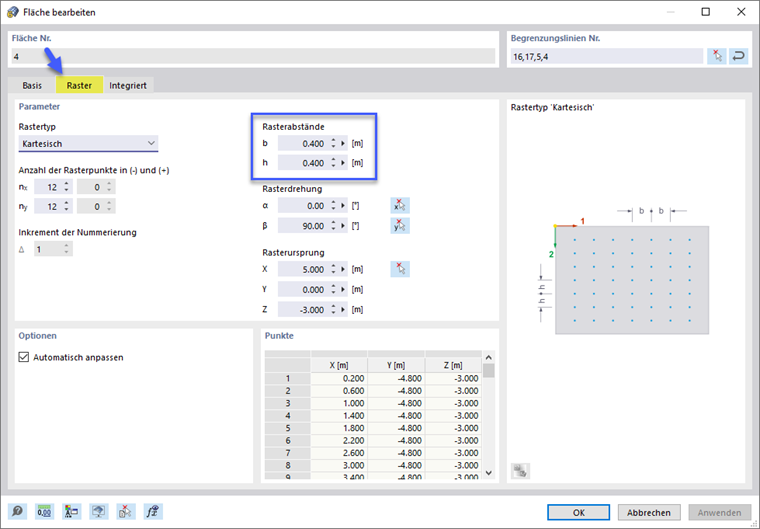Open arrow menu for spacing b

click(x=343, y=144)
